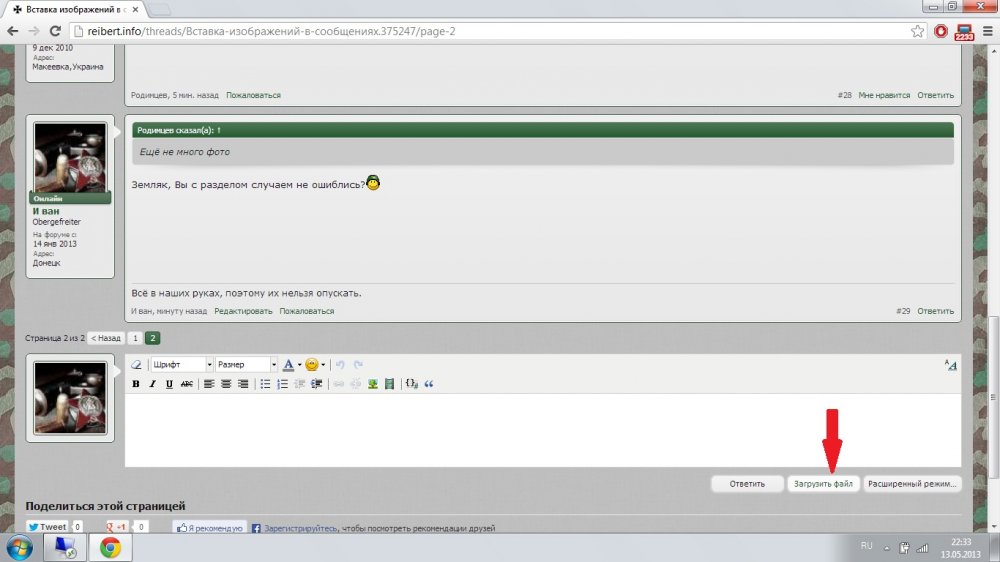
Task: Toggle Bold formatting in the editor
Action: [135, 383]
